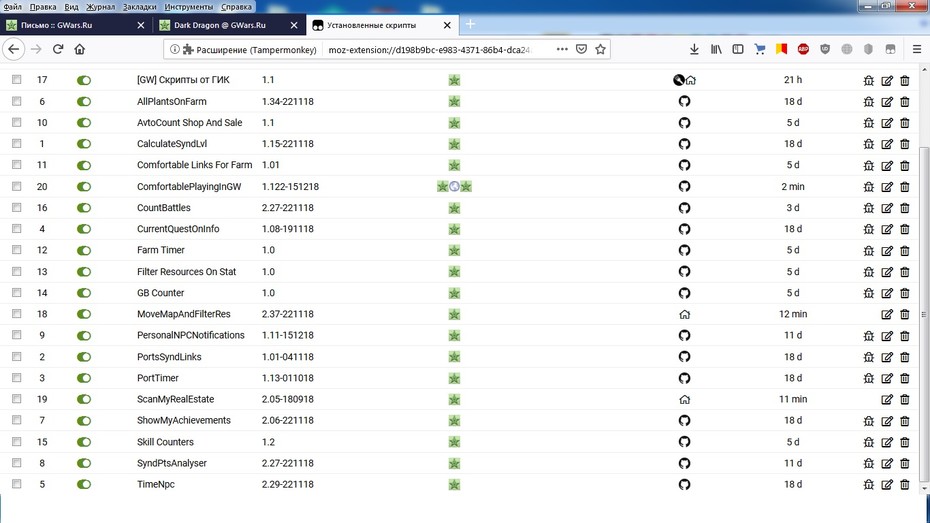Screen dimensions: 930x523
Task: Open the Закладки menu
Action: point(139,7)
